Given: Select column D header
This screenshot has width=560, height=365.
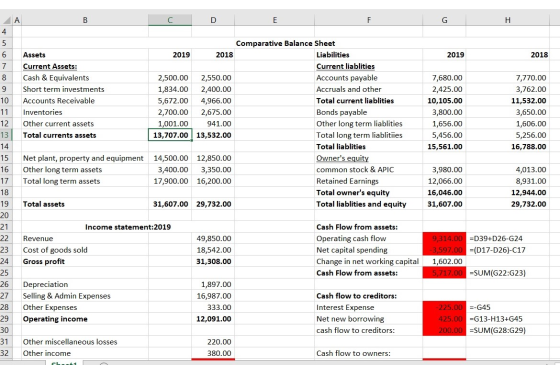Looking at the screenshot, I should coord(213,20).
